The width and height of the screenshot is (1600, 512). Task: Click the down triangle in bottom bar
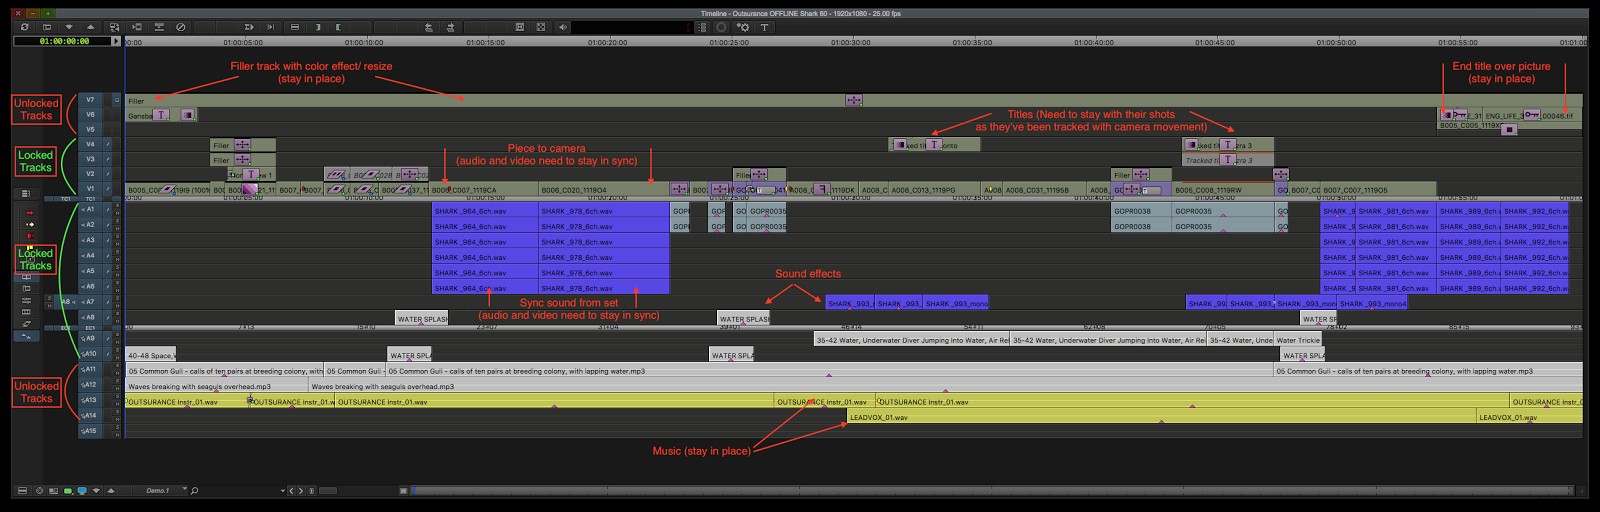[x=96, y=491]
